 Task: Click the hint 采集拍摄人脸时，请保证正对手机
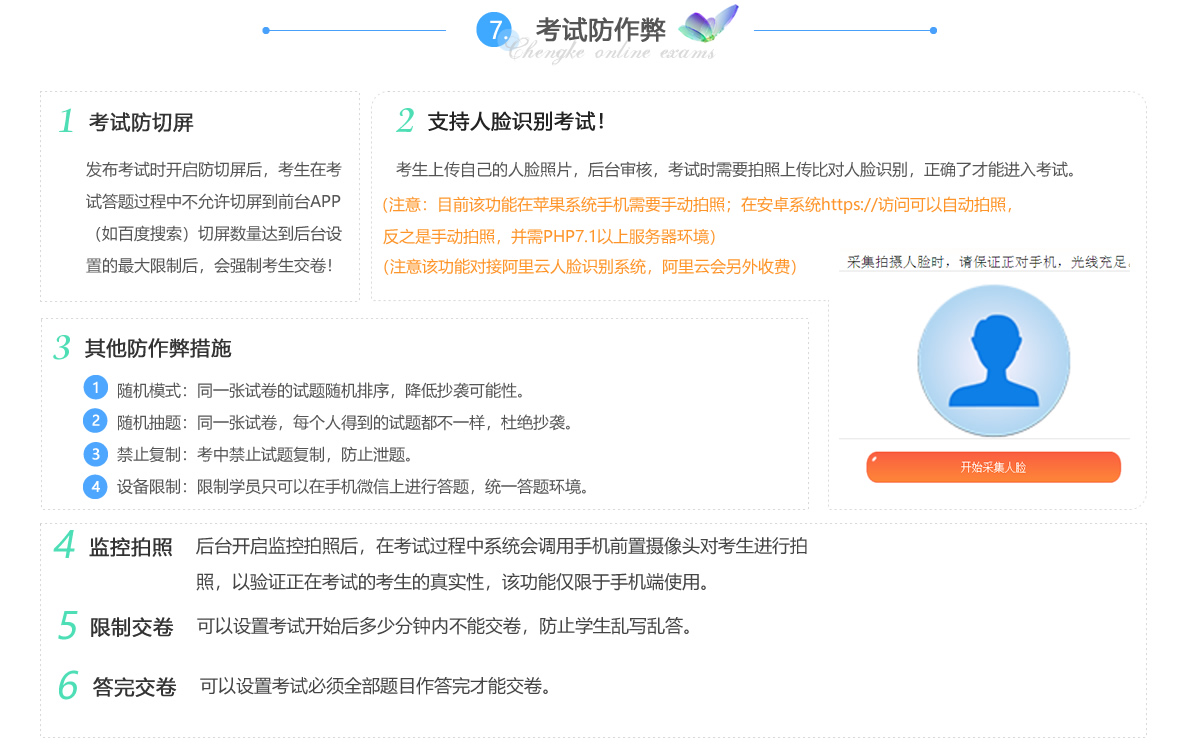988,262
